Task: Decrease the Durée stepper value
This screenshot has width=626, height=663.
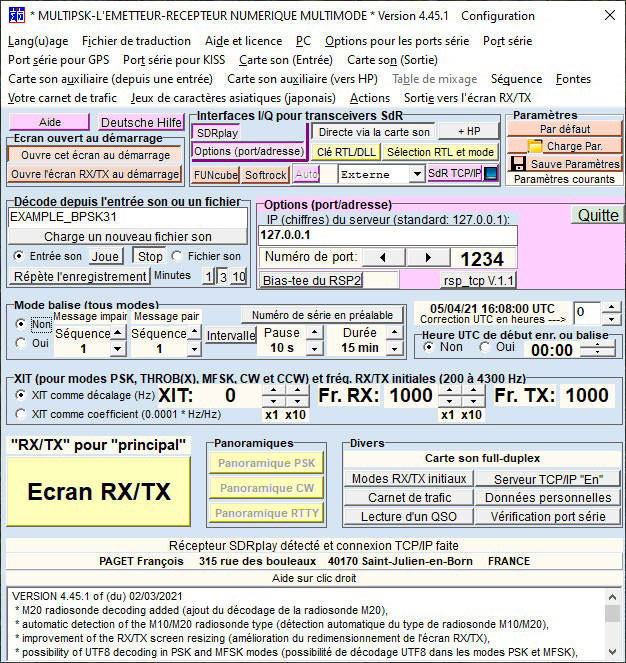Action: (x=395, y=349)
